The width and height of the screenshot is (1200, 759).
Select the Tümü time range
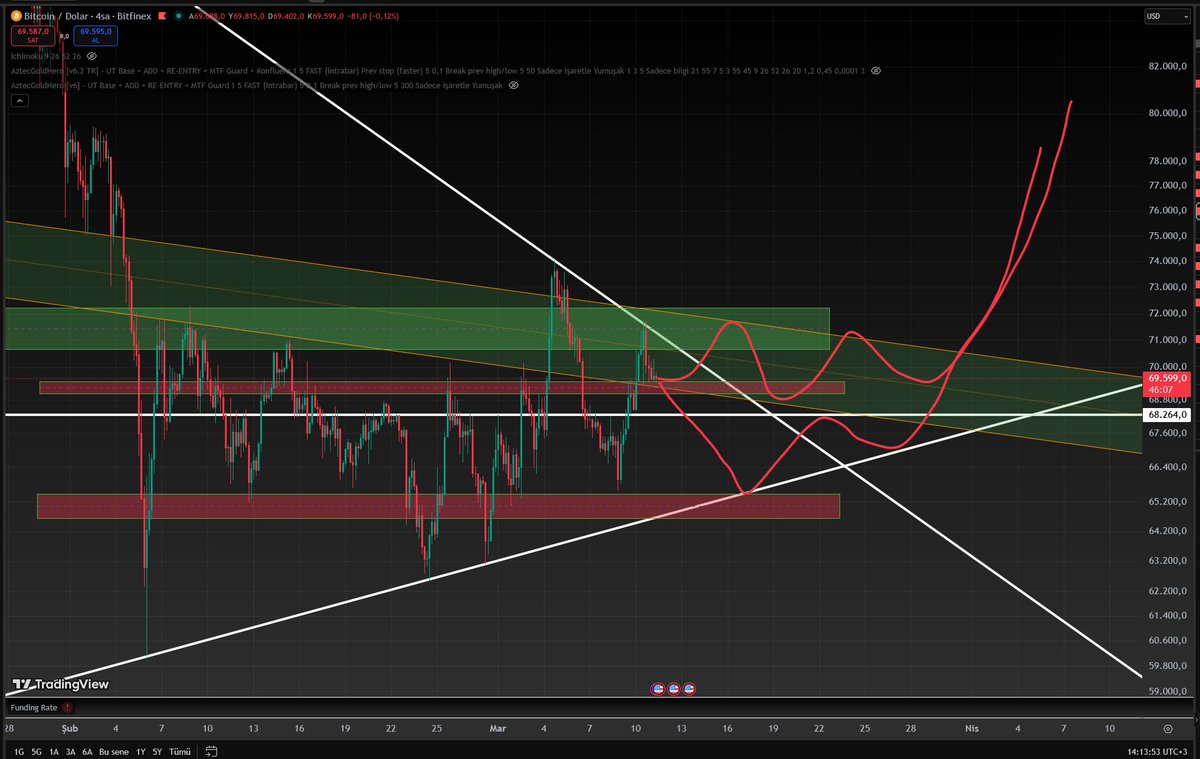coord(181,751)
